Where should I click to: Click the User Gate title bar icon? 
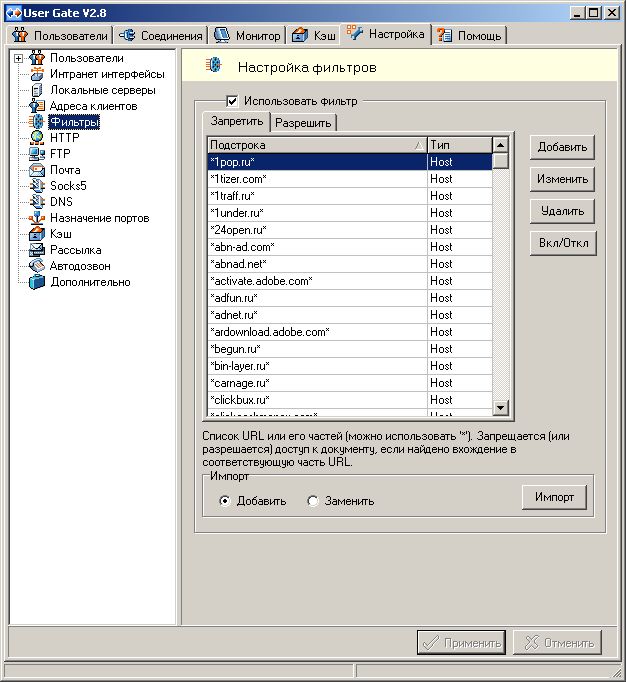point(13,13)
